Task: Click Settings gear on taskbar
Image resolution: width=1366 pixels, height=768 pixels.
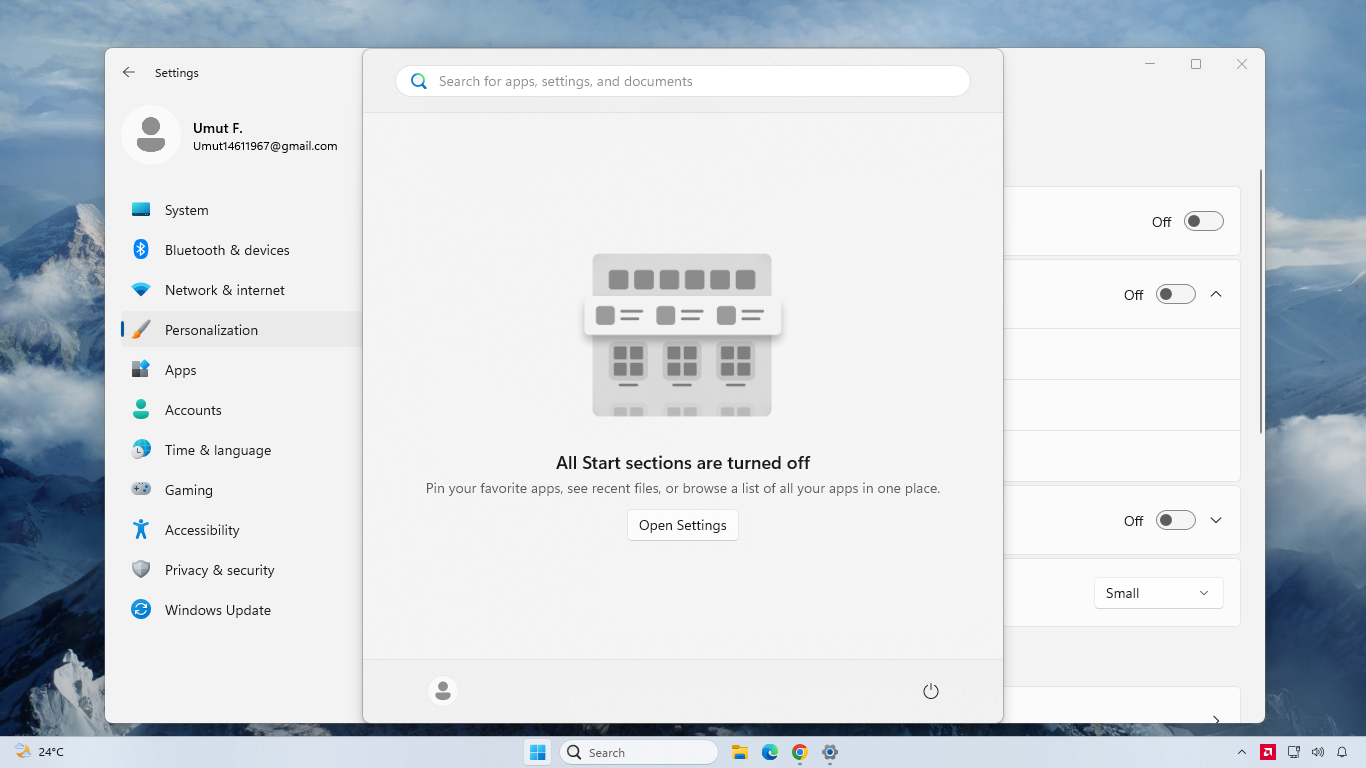Action: tap(830, 752)
